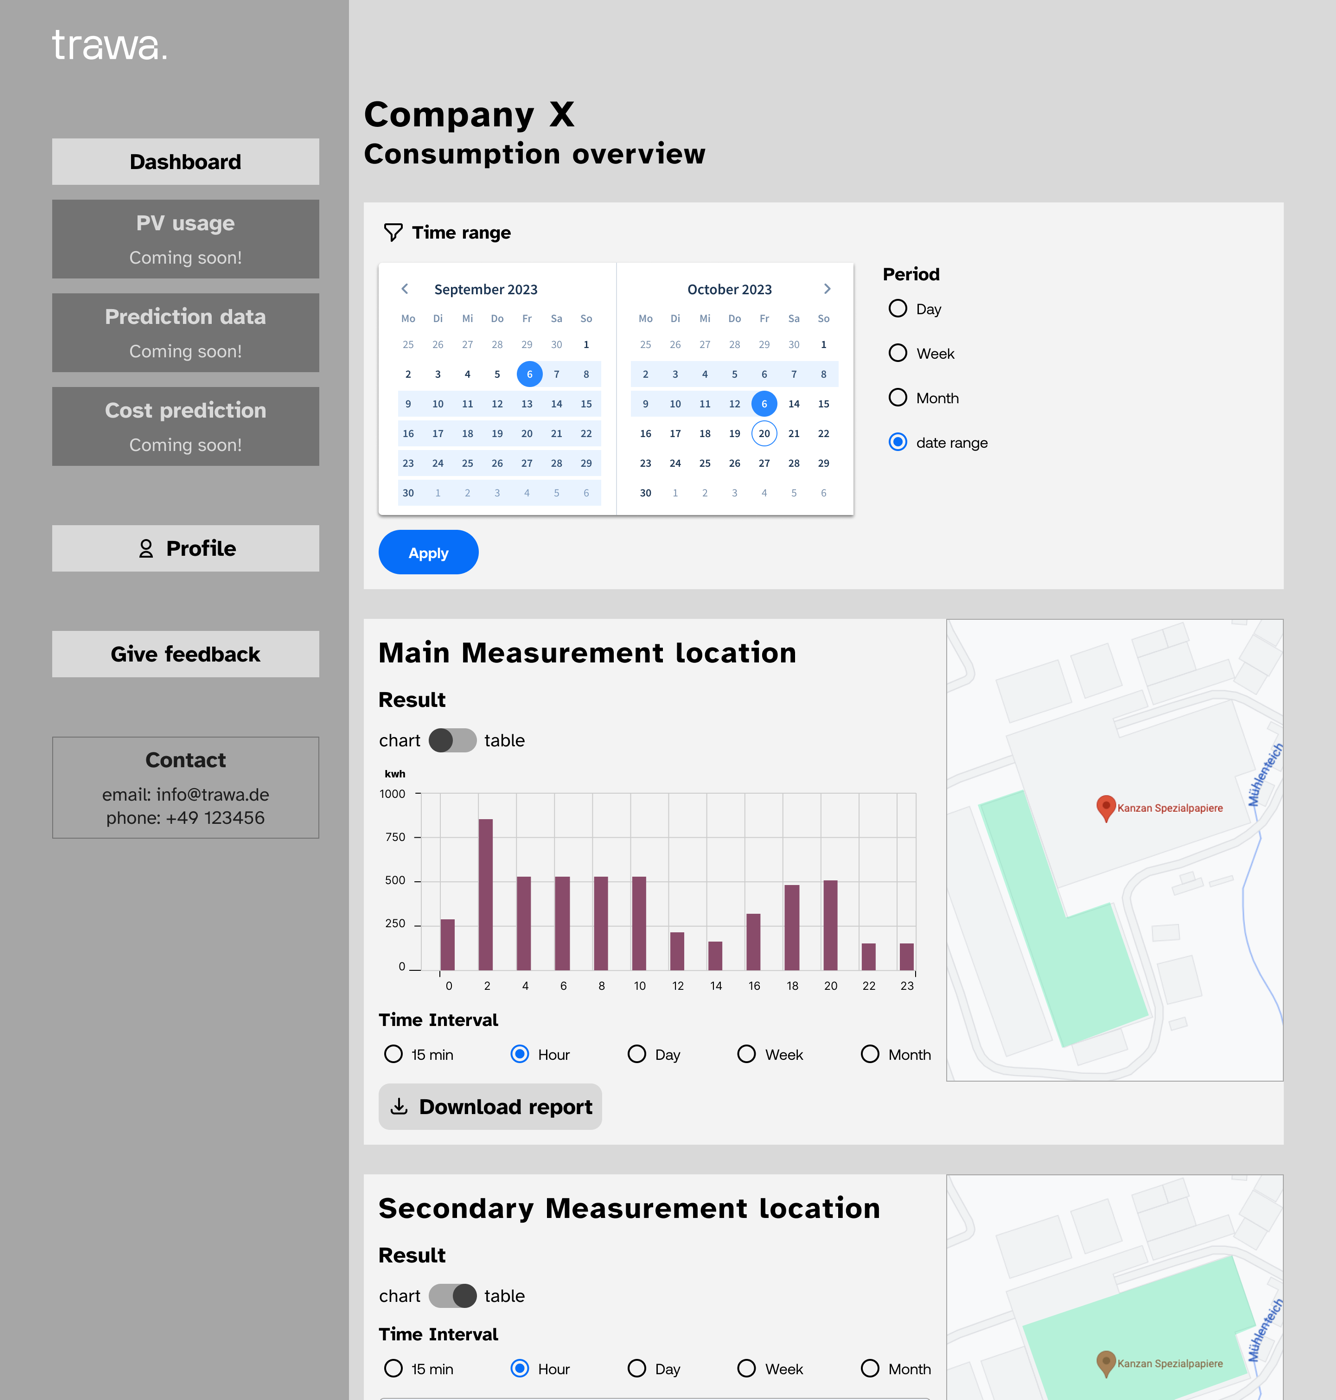Click the download arrow icon in Download report
This screenshot has height=1400, width=1336.
click(x=399, y=1106)
